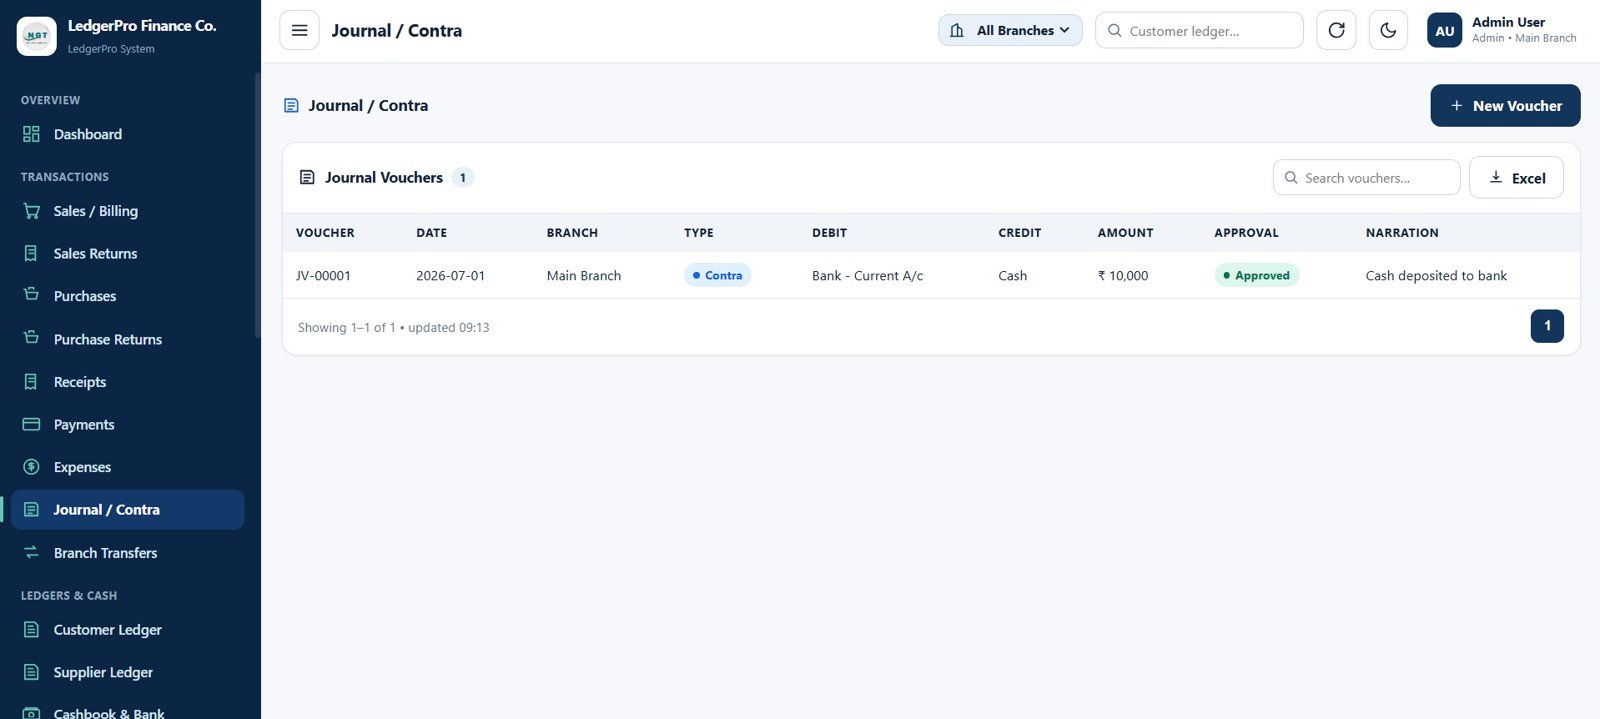Click the APPROVAL column header
Screen dimensions: 1600x719
point(1246,233)
